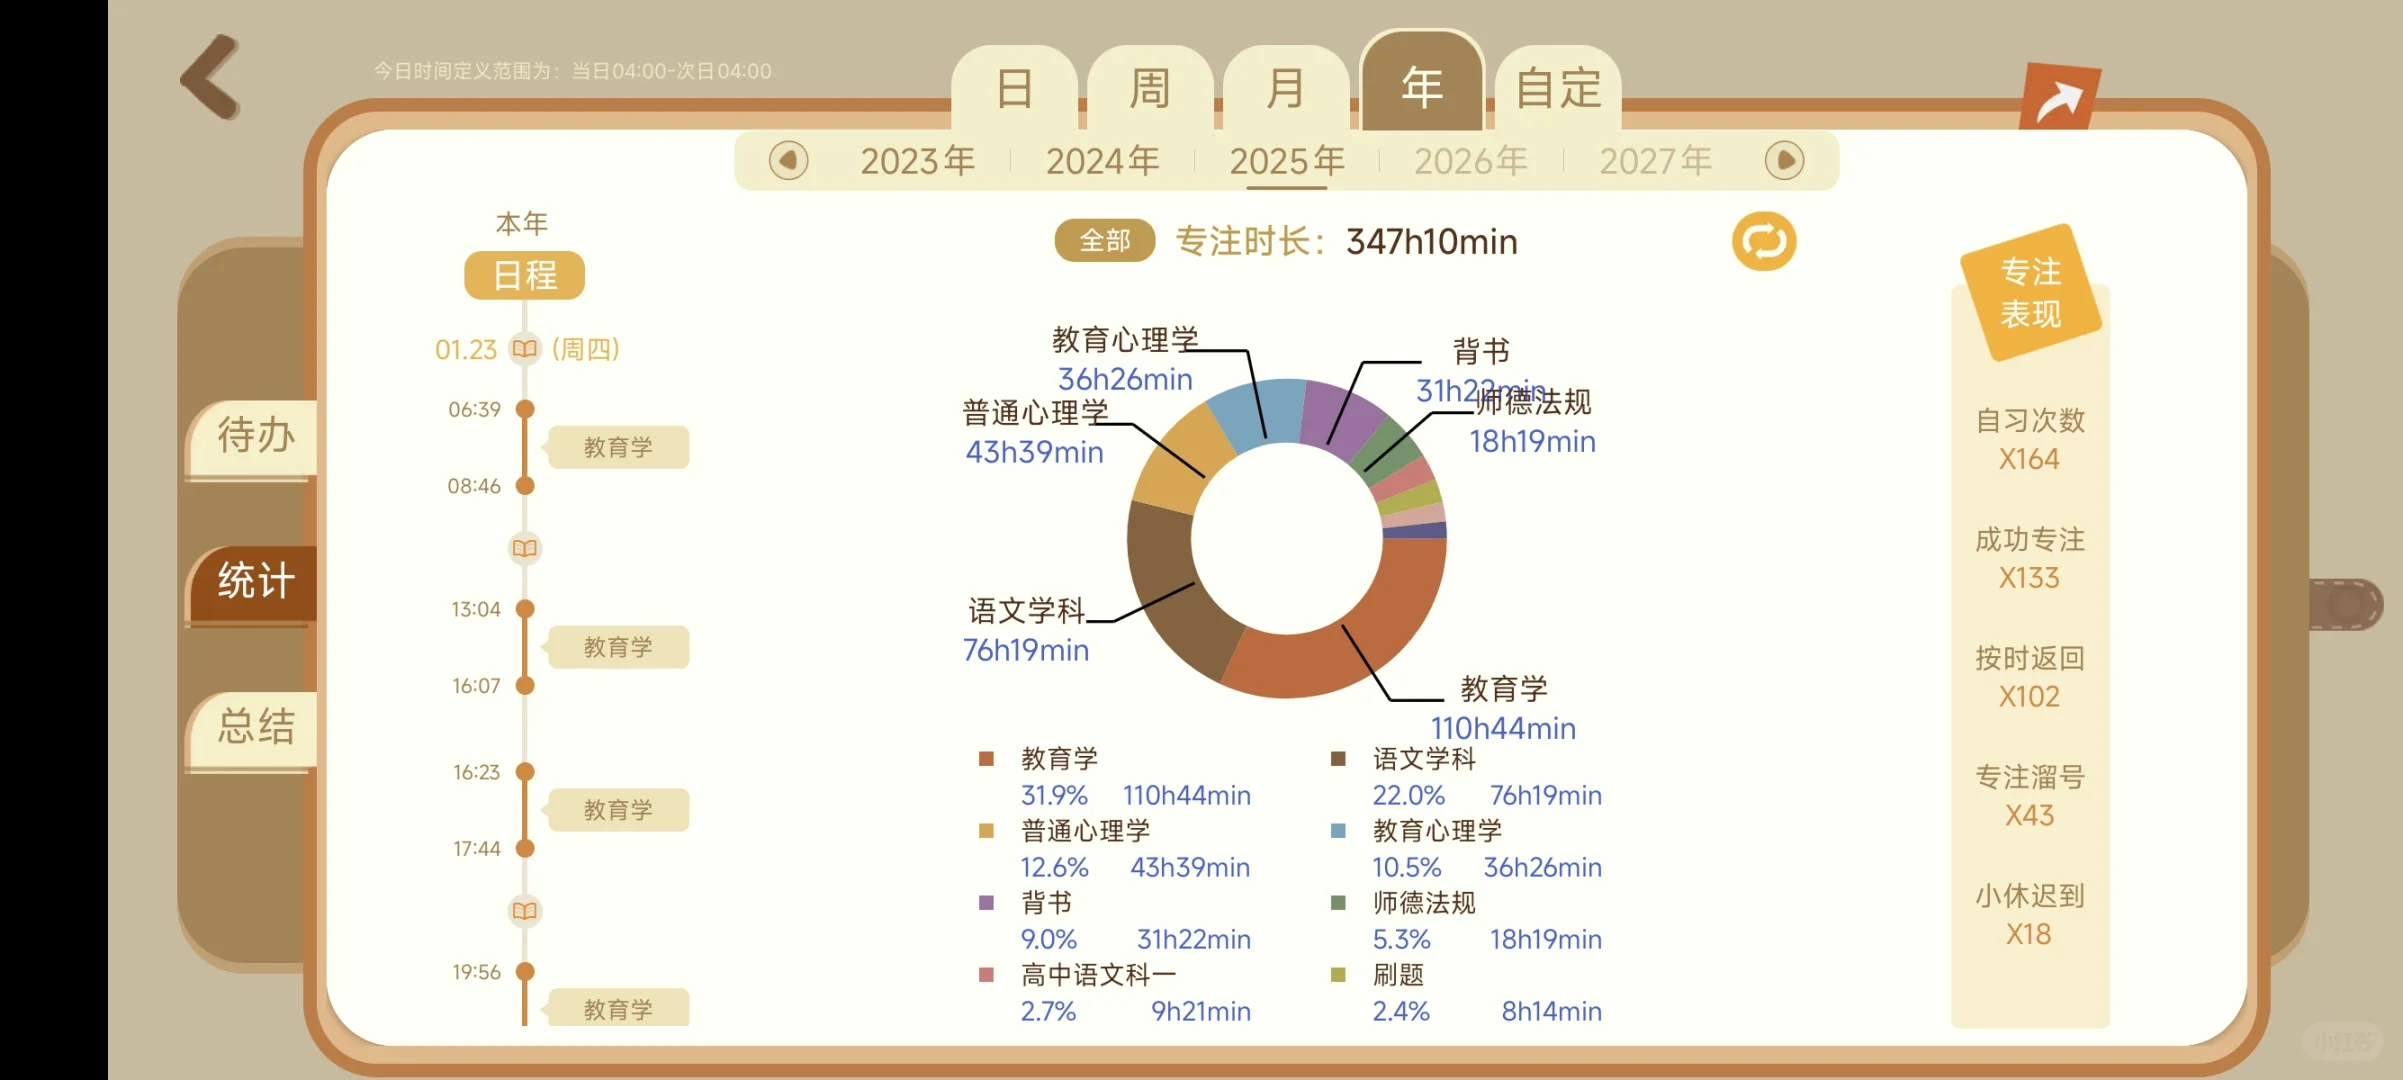This screenshot has height=1080, width=2403.
Task: Click the 全部 filter pill
Action: coord(1105,241)
